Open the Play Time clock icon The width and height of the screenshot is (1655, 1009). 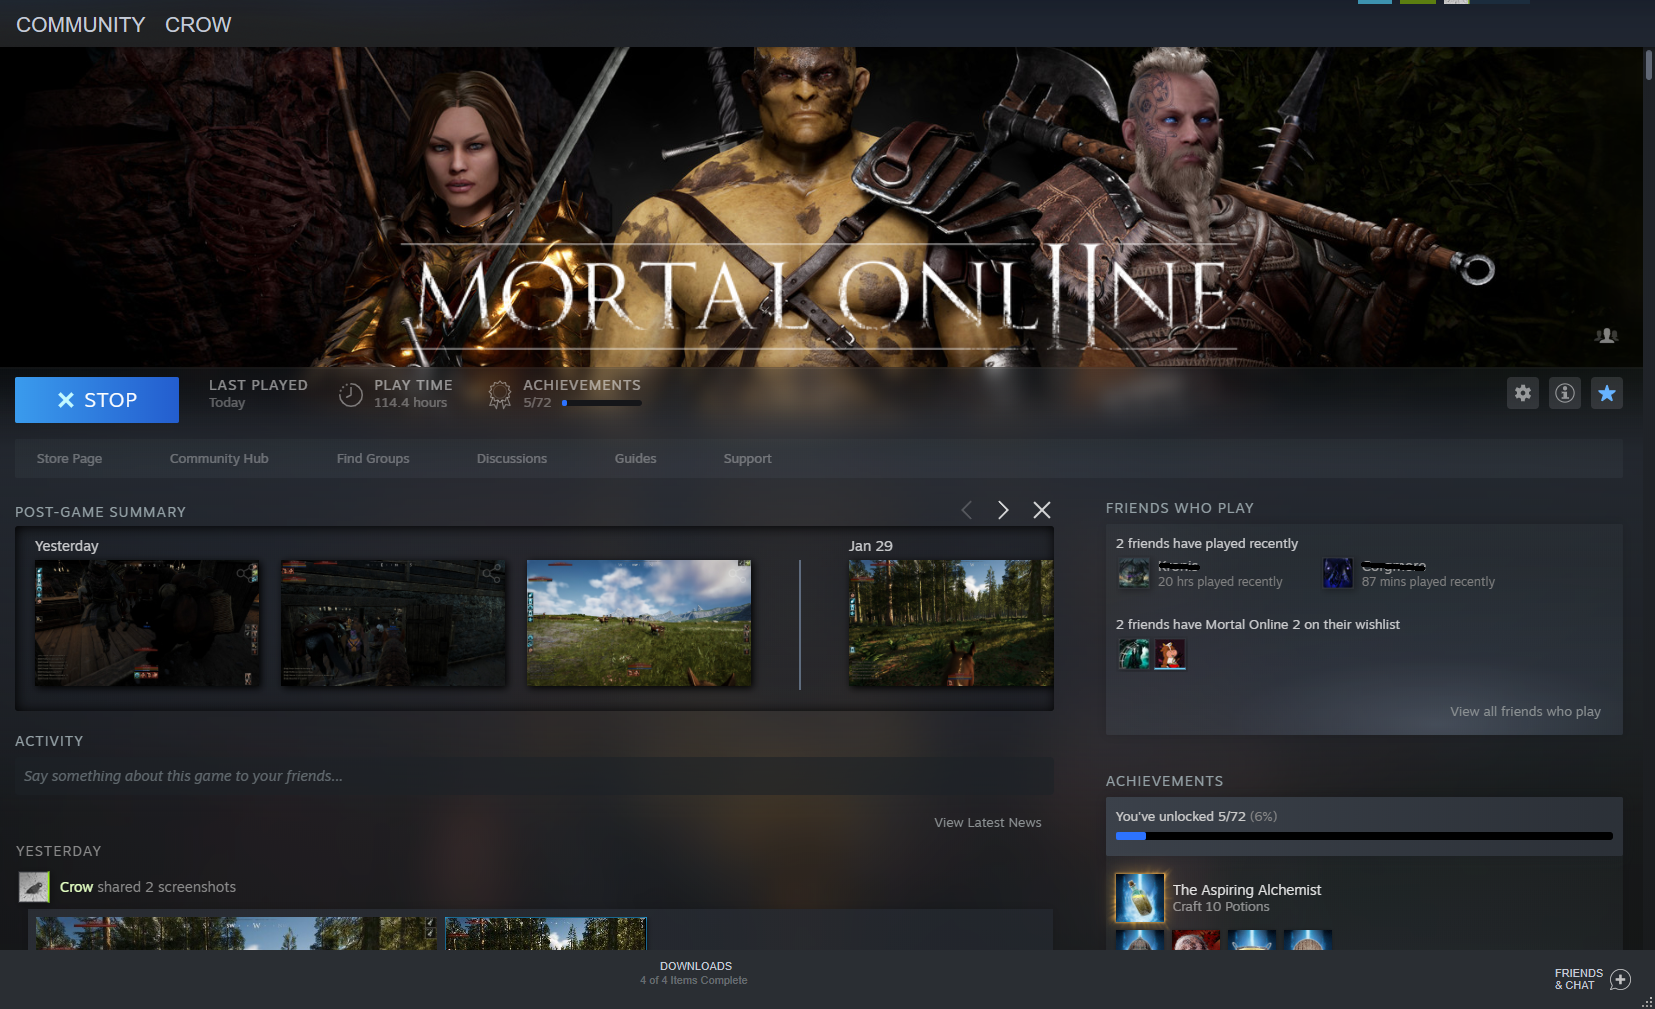[350, 395]
